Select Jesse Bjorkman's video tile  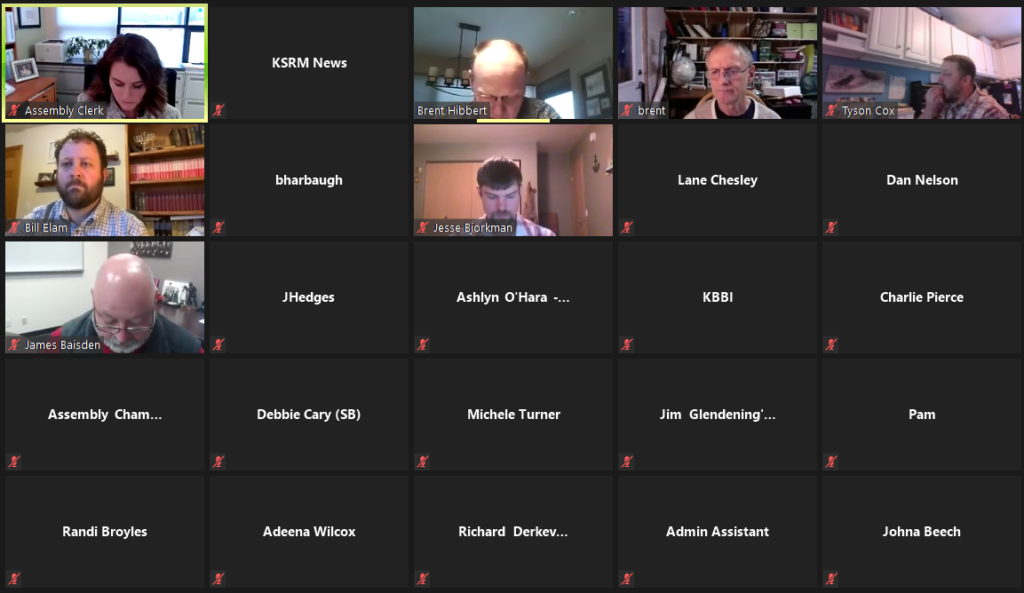(513, 180)
